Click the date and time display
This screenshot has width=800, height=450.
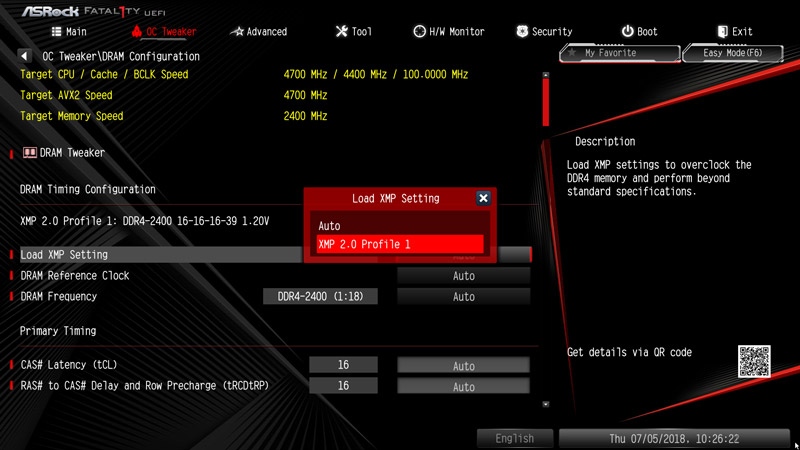[674, 438]
